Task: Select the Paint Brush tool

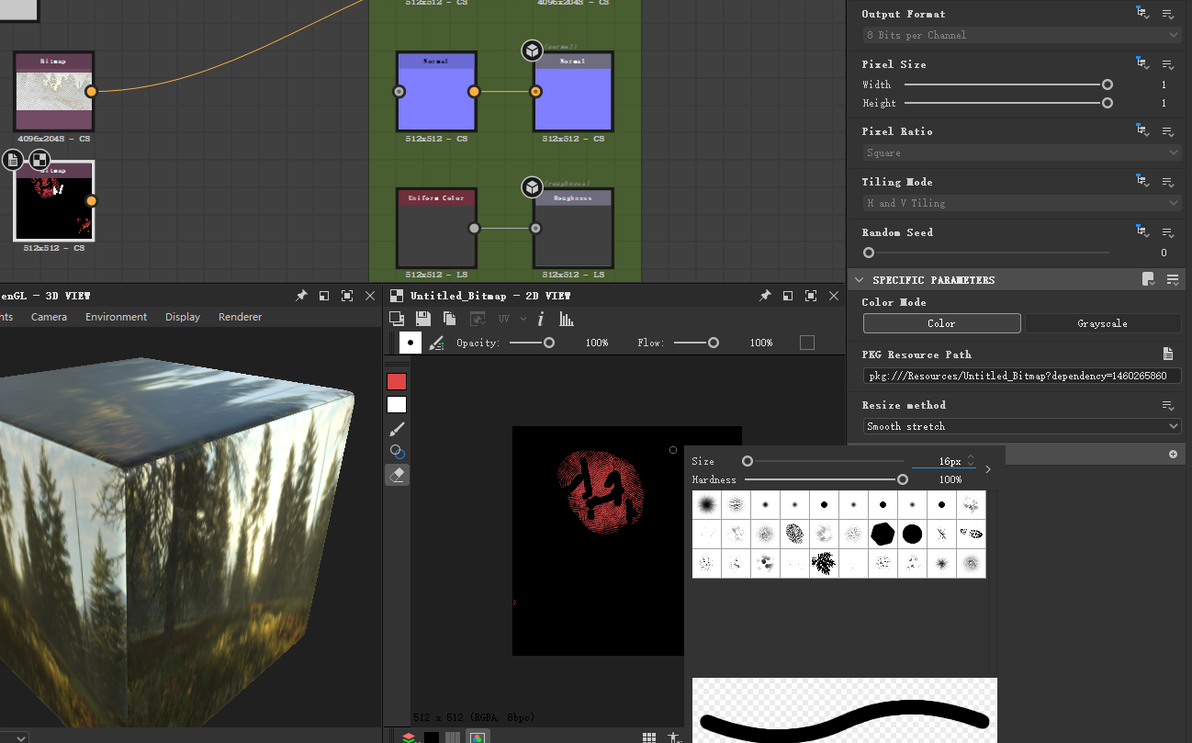Action: 397,429
